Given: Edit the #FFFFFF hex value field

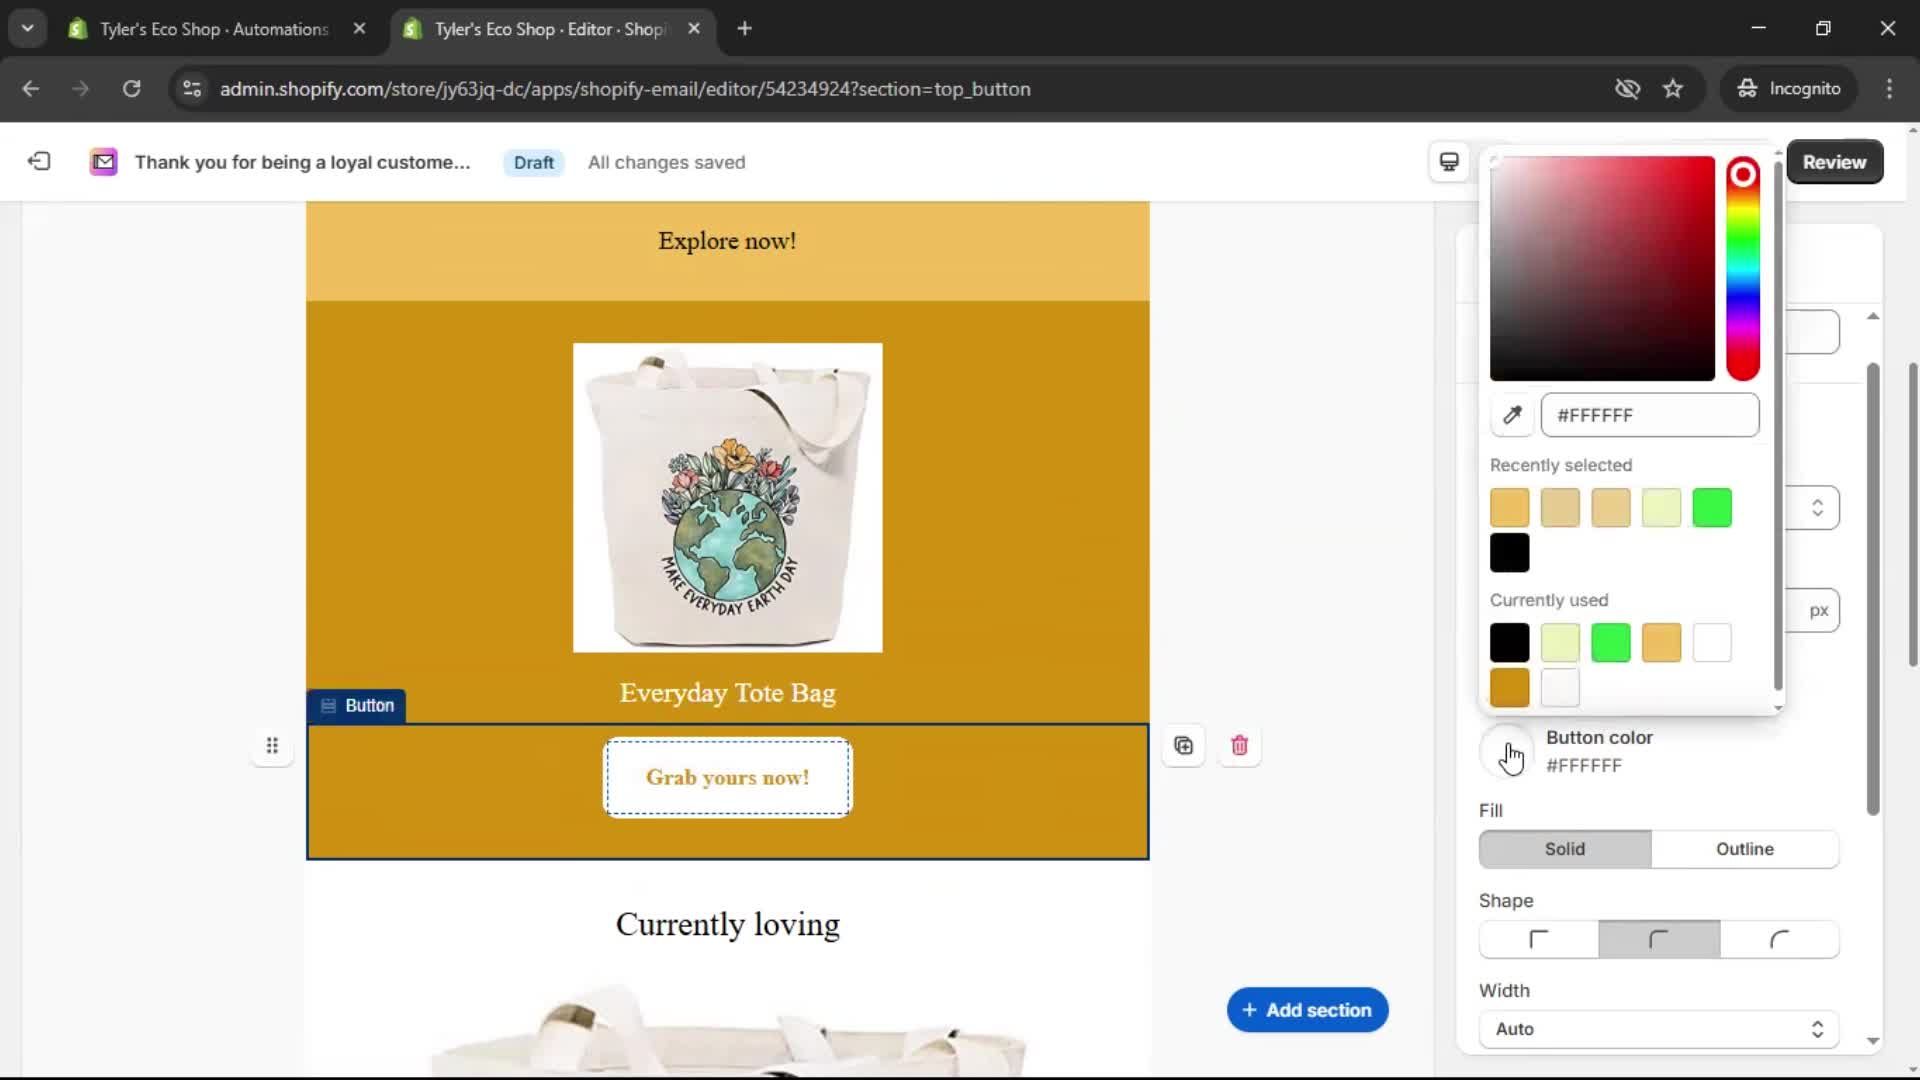Looking at the screenshot, I should [x=1649, y=415].
